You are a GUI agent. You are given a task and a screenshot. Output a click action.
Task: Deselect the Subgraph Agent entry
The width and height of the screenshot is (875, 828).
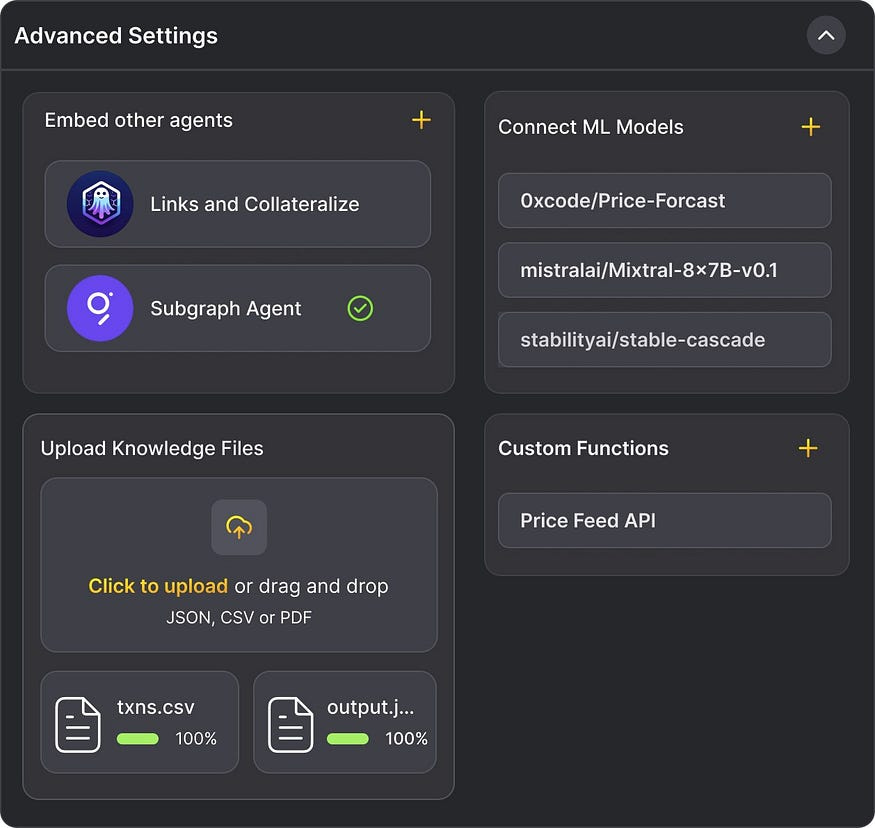coord(237,308)
